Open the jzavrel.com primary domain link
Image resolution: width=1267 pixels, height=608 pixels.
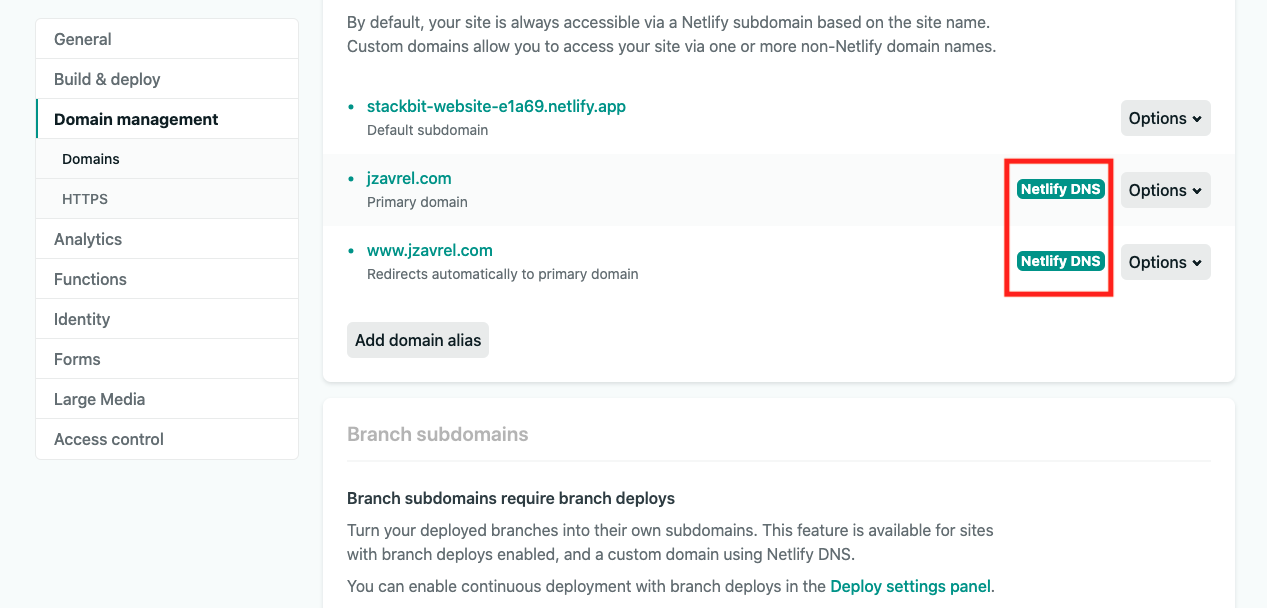(409, 178)
